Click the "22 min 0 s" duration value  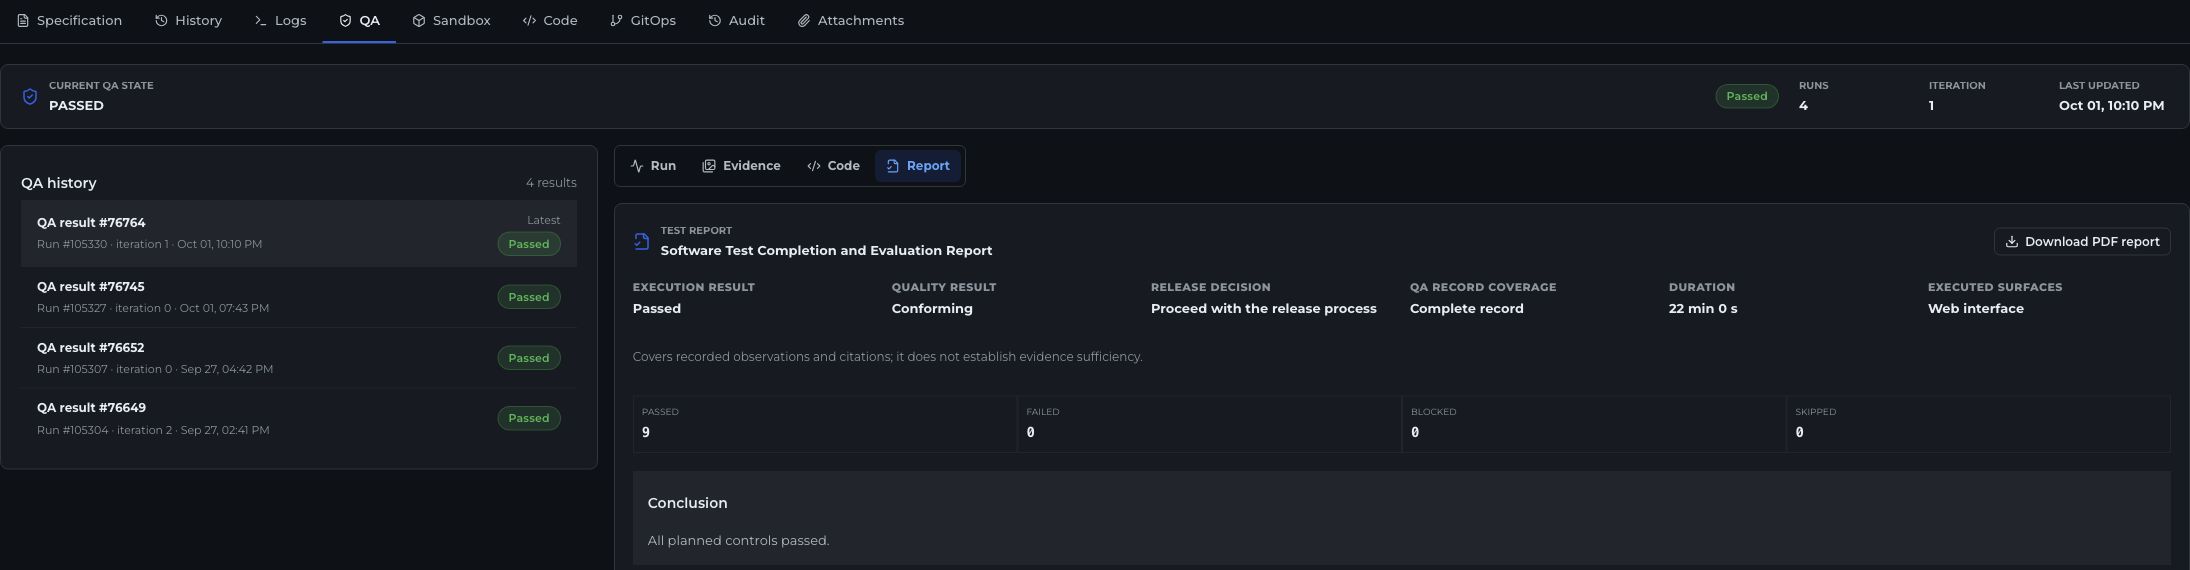tap(1703, 308)
